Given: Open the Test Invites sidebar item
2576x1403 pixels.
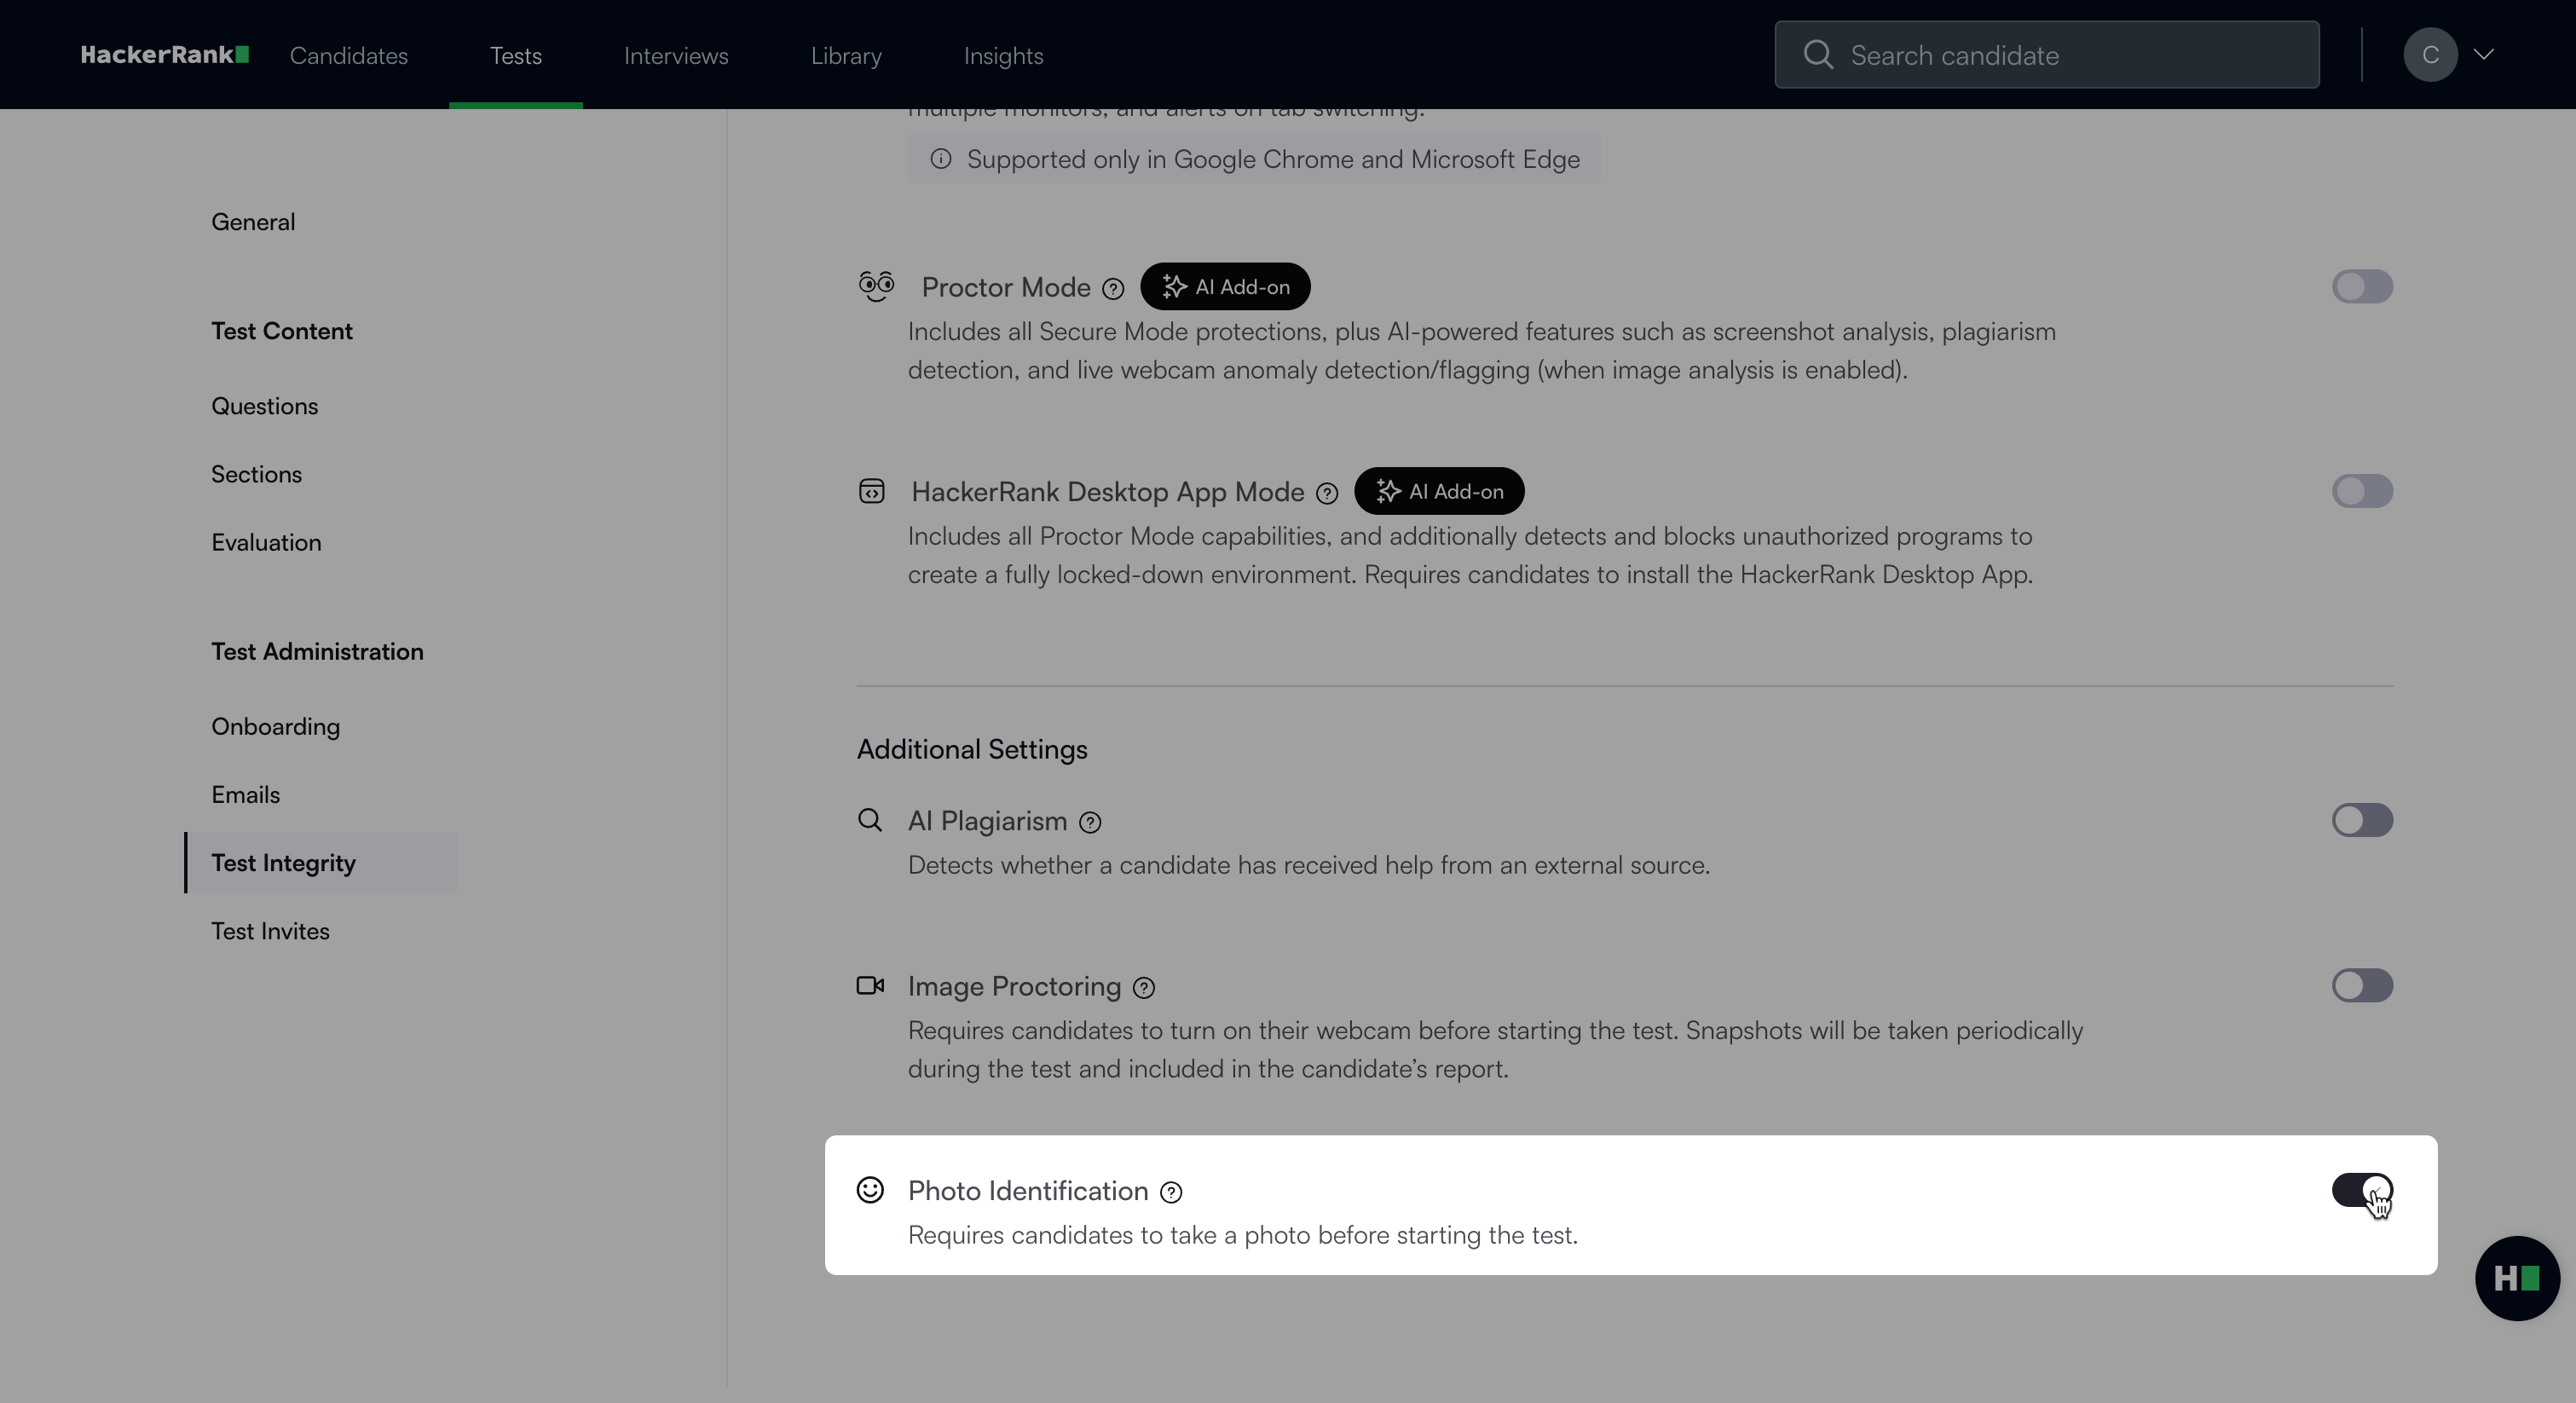Looking at the screenshot, I should pyautogui.click(x=270, y=931).
